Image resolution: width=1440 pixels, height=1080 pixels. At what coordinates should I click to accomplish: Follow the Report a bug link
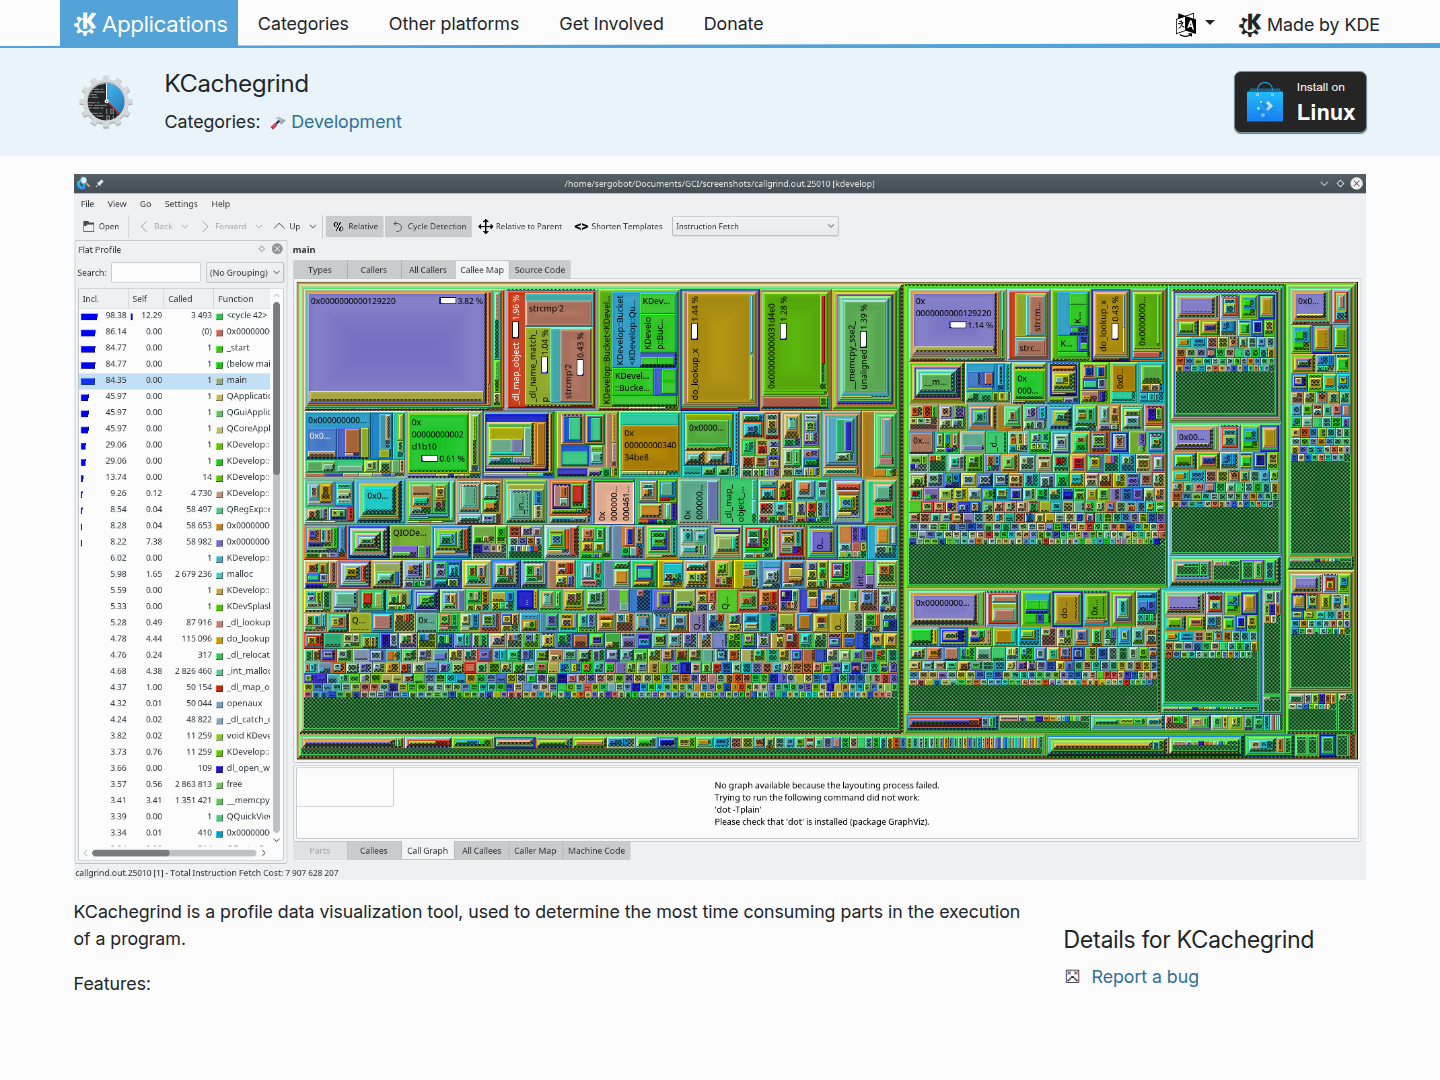click(x=1145, y=977)
